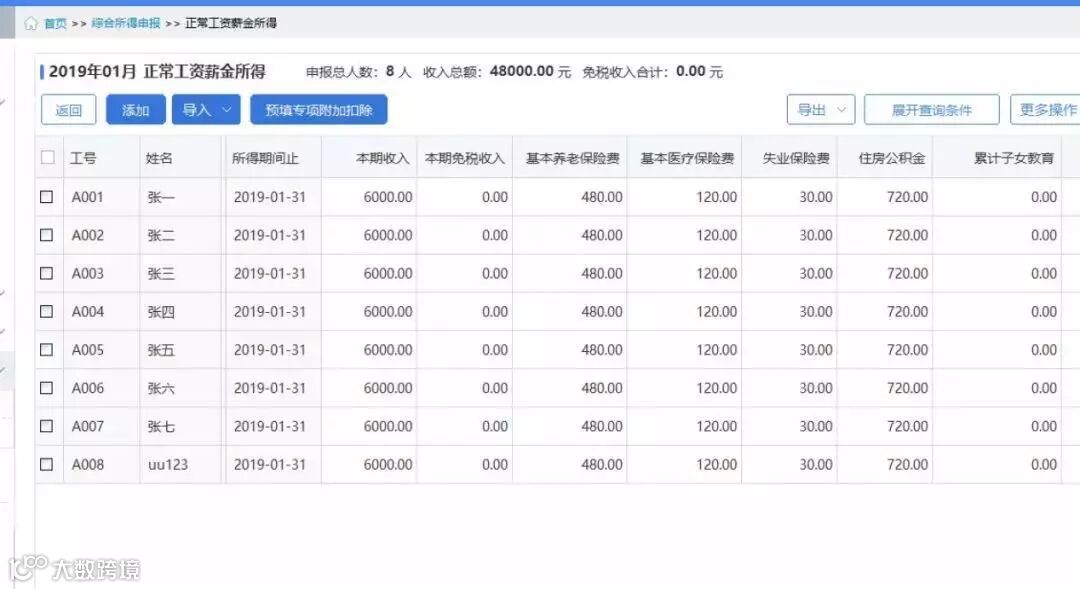Expand query conditions with 展开查询条件

coord(931,110)
